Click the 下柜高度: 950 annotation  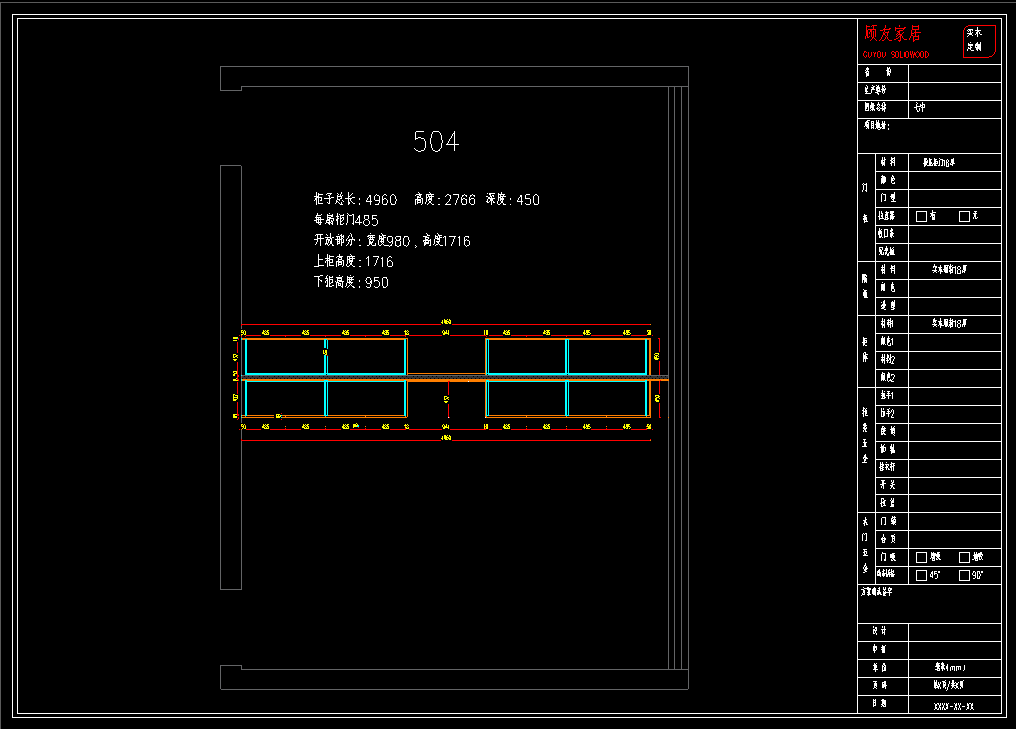(x=351, y=283)
